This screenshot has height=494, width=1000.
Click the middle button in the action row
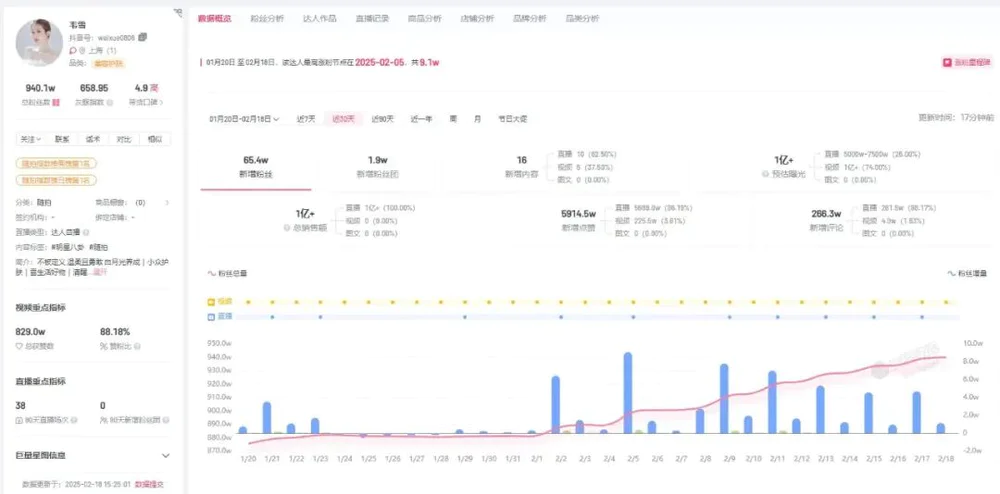click(93, 139)
